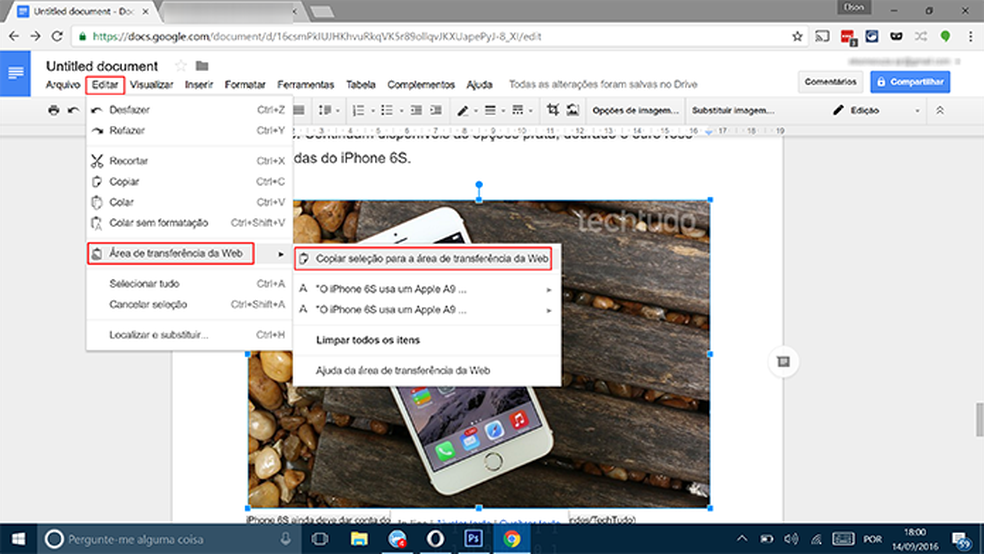Choose Cancelar seleção
Screen dimensions: 984x554
click(x=189, y=304)
